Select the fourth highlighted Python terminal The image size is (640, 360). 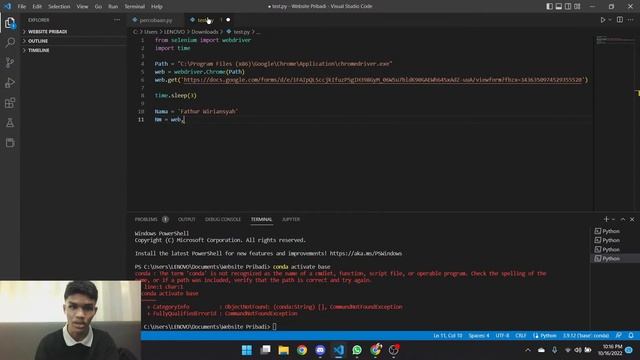(614, 258)
